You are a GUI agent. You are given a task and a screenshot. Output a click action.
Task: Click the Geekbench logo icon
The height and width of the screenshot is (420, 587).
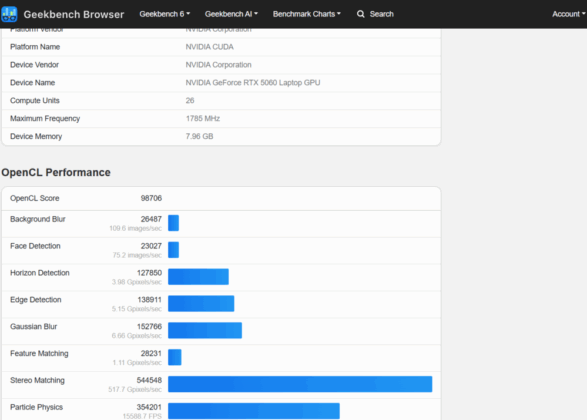click(9, 14)
